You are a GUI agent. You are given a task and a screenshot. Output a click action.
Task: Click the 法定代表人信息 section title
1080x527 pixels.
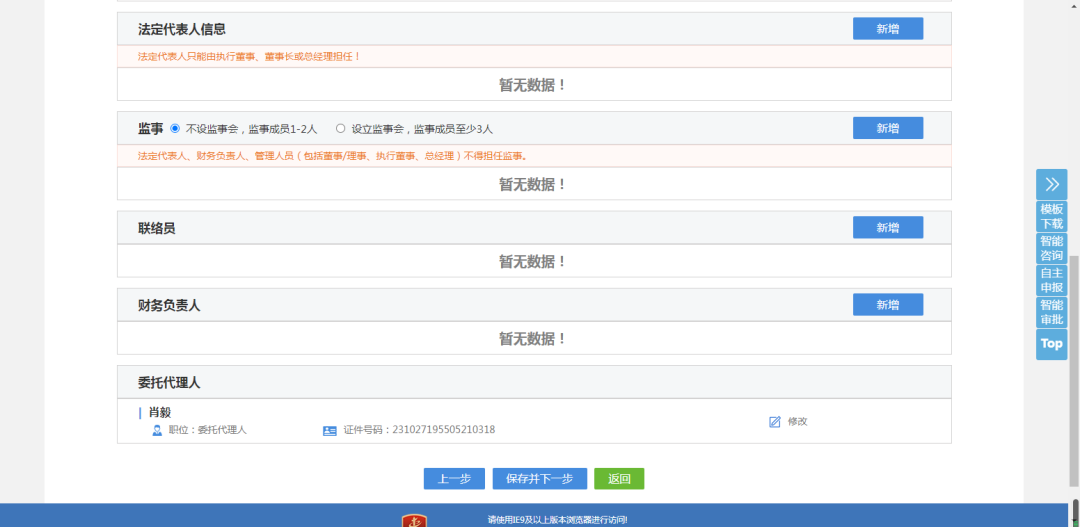point(182,29)
